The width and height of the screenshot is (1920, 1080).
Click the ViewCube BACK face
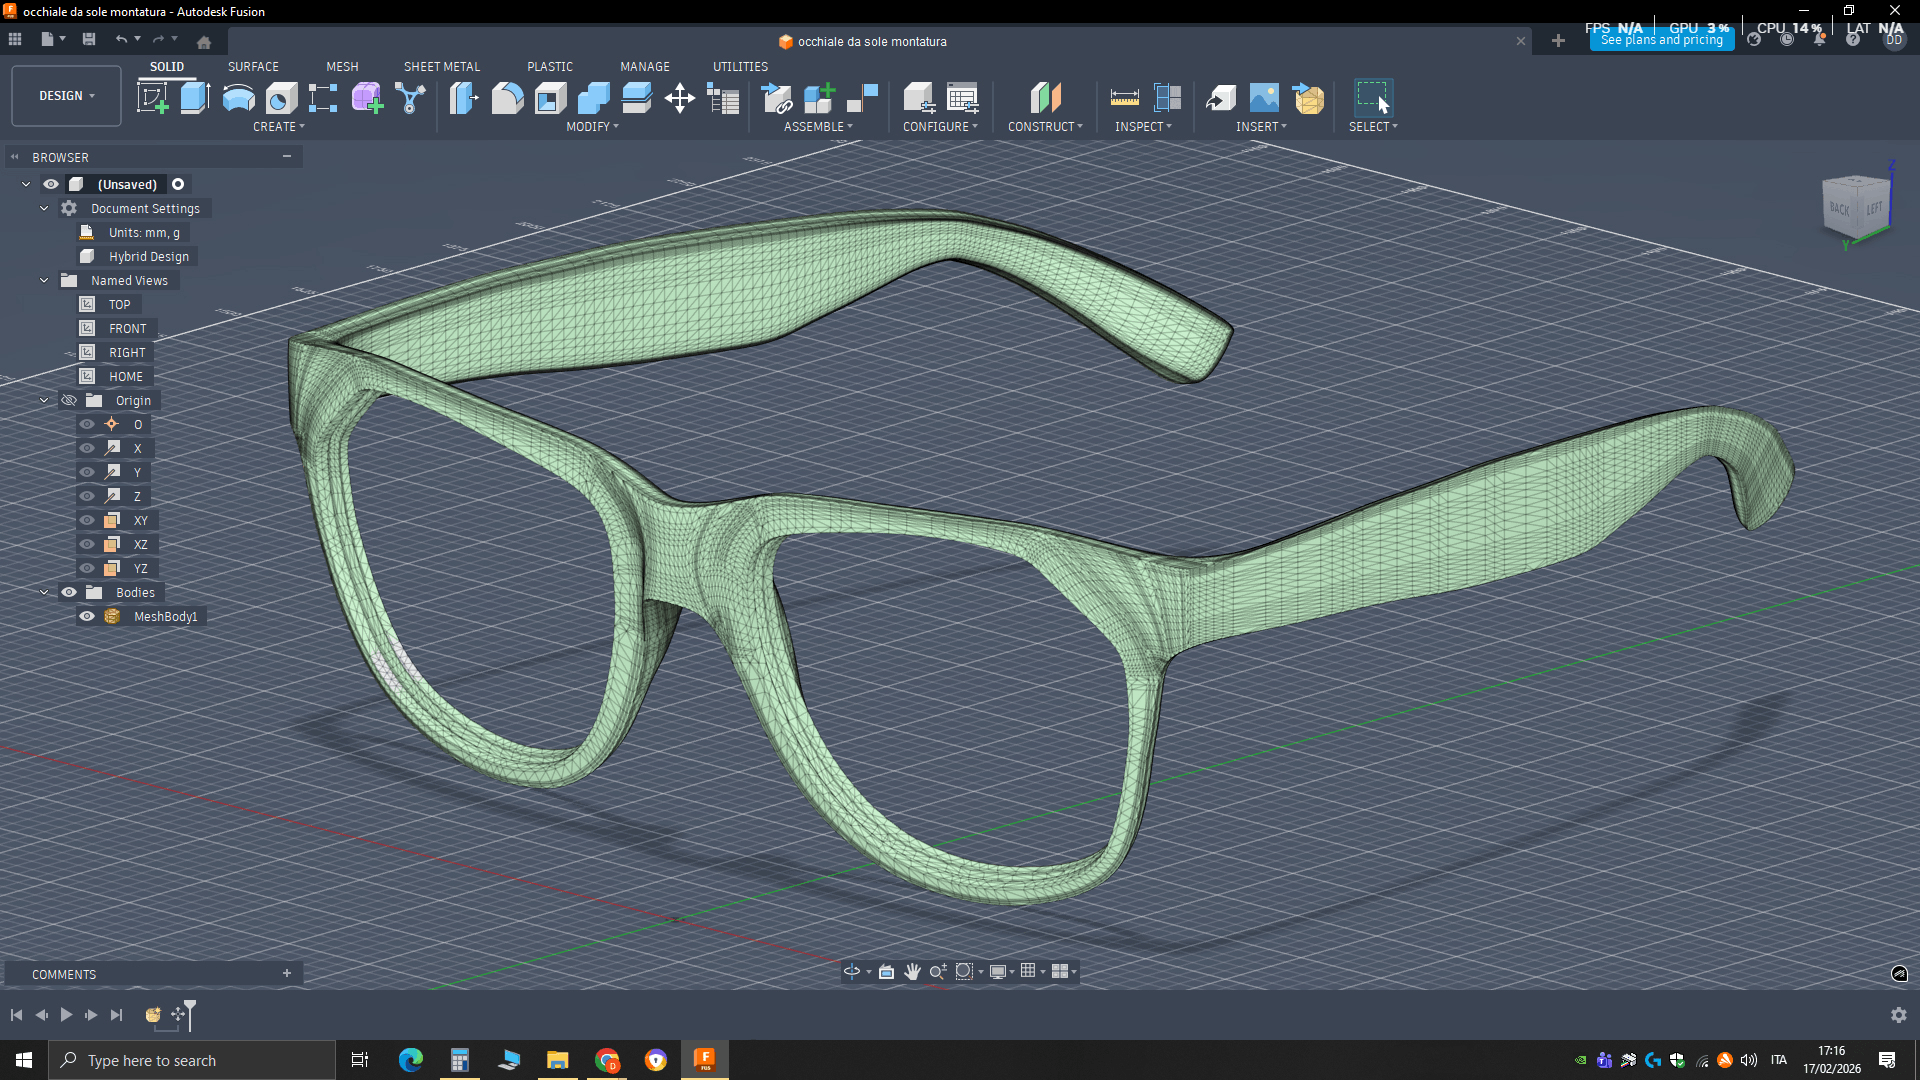(x=1839, y=208)
